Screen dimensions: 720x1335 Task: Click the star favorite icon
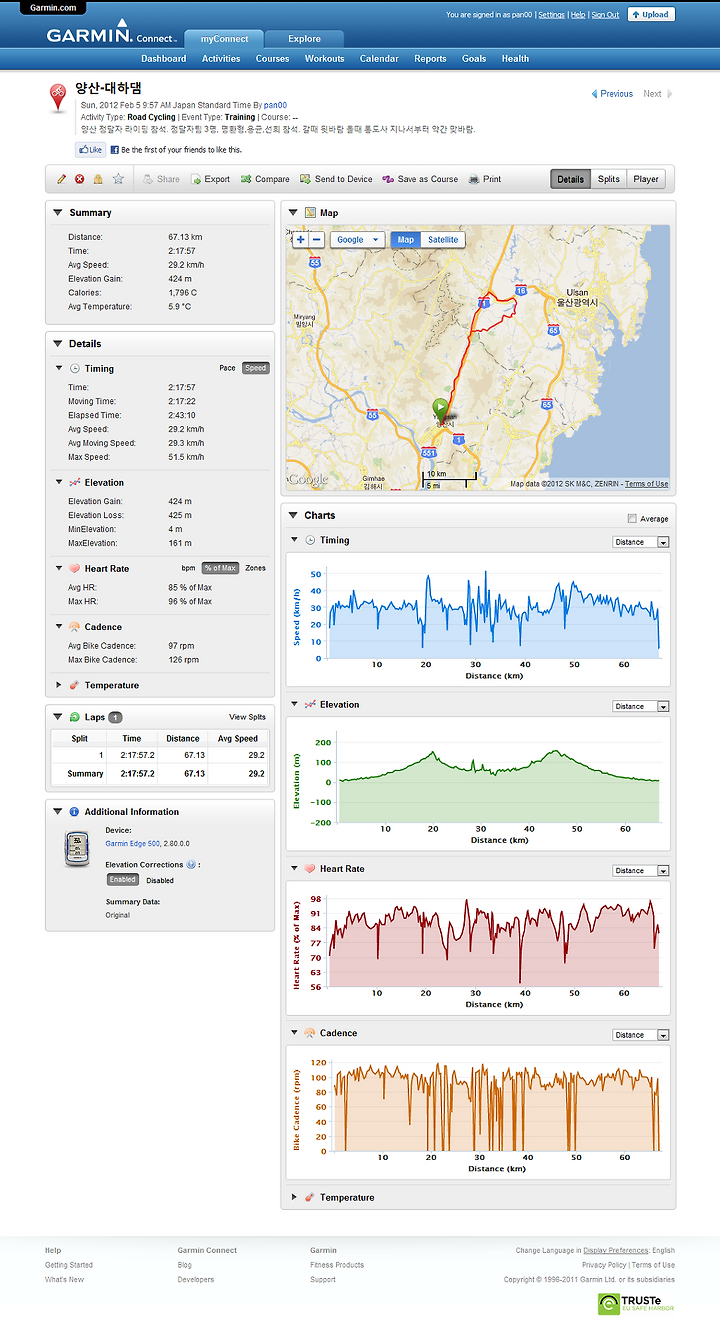[x=118, y=179]
